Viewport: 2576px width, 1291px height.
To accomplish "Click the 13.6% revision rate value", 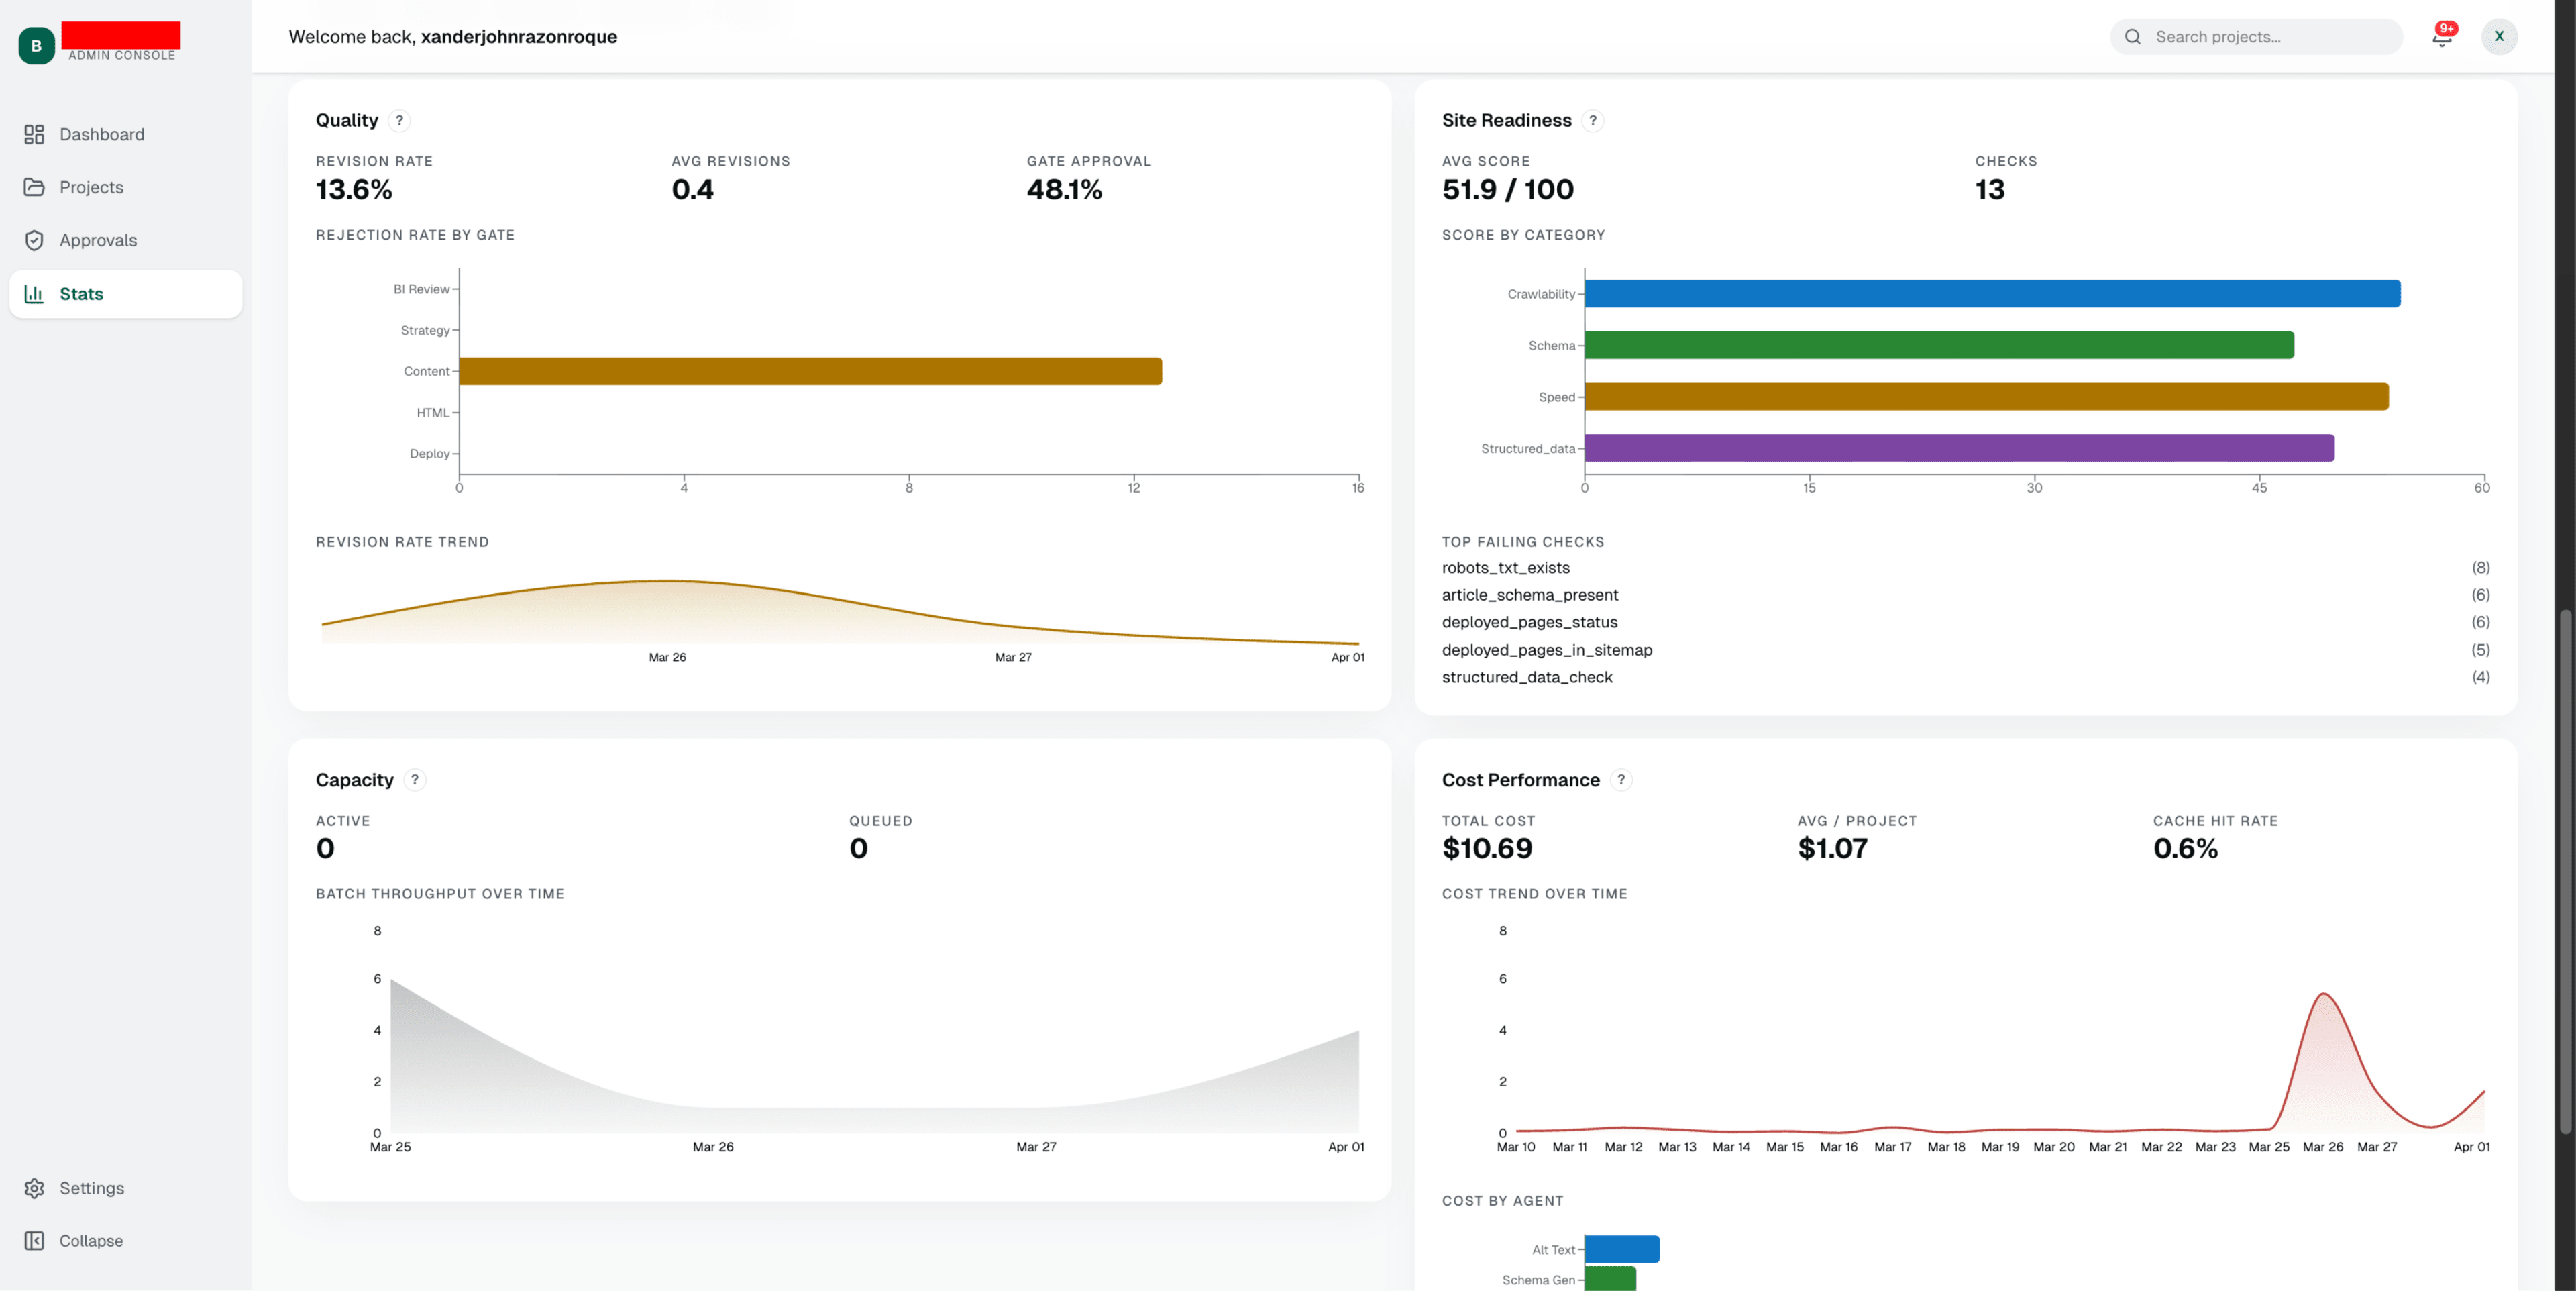I will tap(354, 190).
